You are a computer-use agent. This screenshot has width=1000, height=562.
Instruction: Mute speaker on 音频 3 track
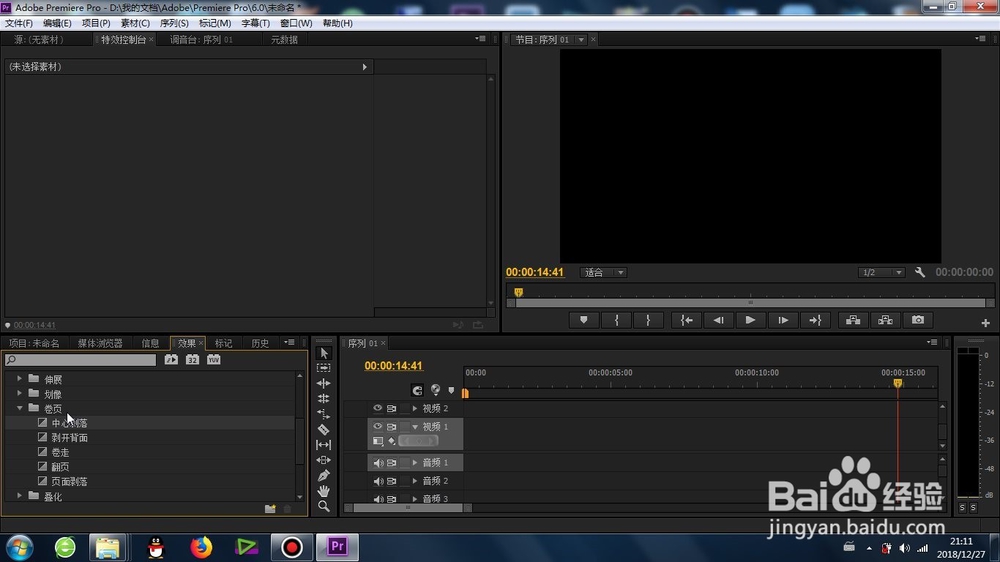(378, 499)
